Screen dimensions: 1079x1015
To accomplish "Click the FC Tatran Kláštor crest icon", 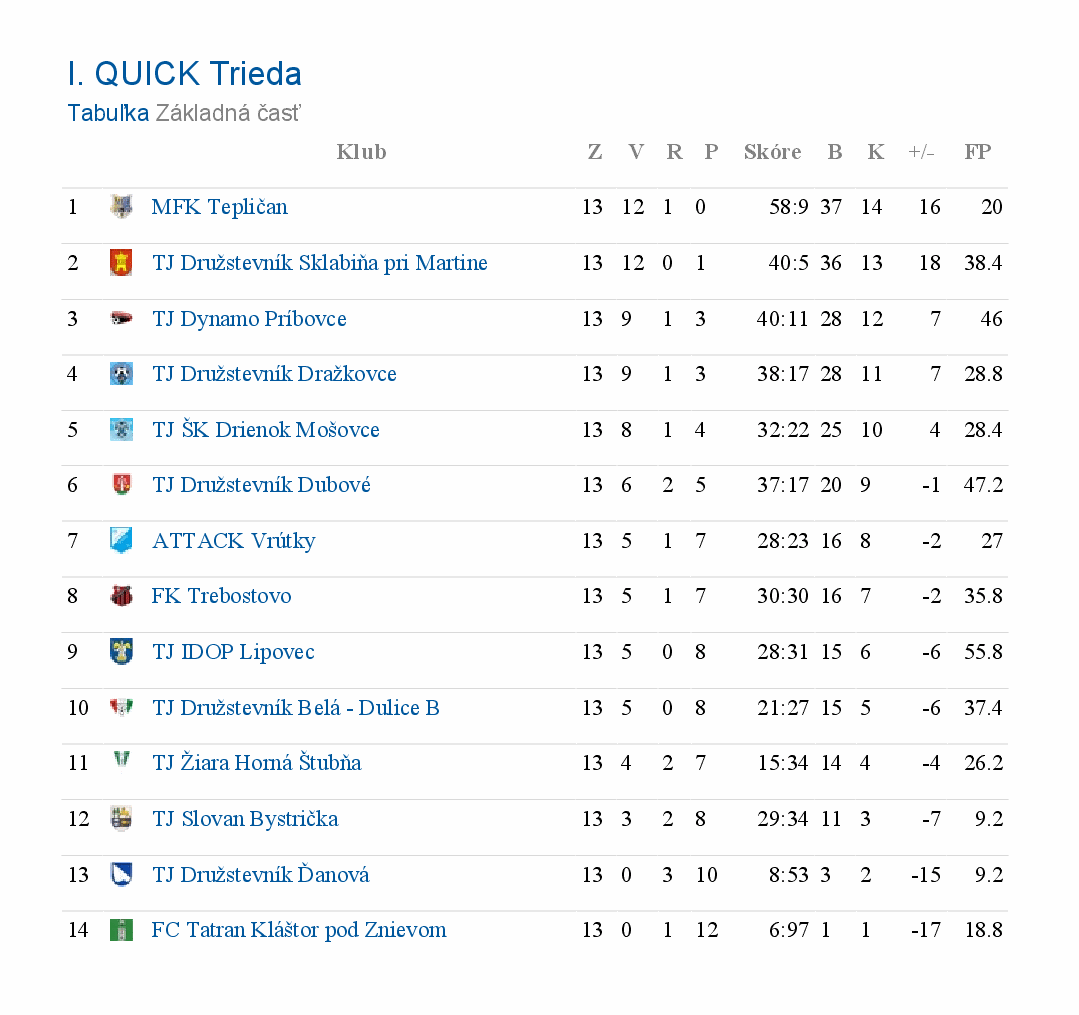I will coord(121,930).
